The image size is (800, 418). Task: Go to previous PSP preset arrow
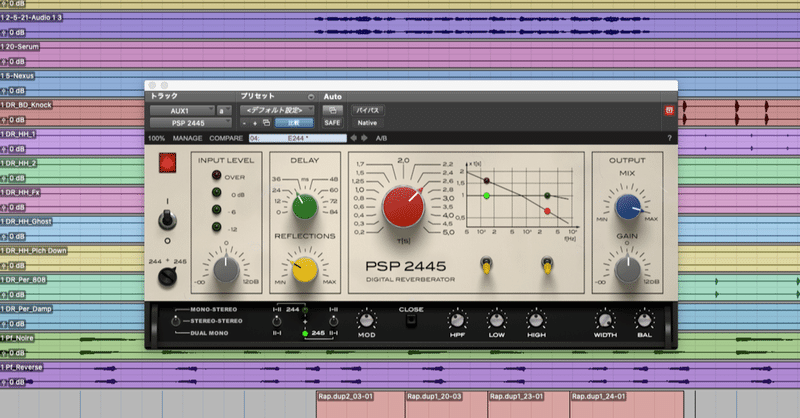[354, 138]
